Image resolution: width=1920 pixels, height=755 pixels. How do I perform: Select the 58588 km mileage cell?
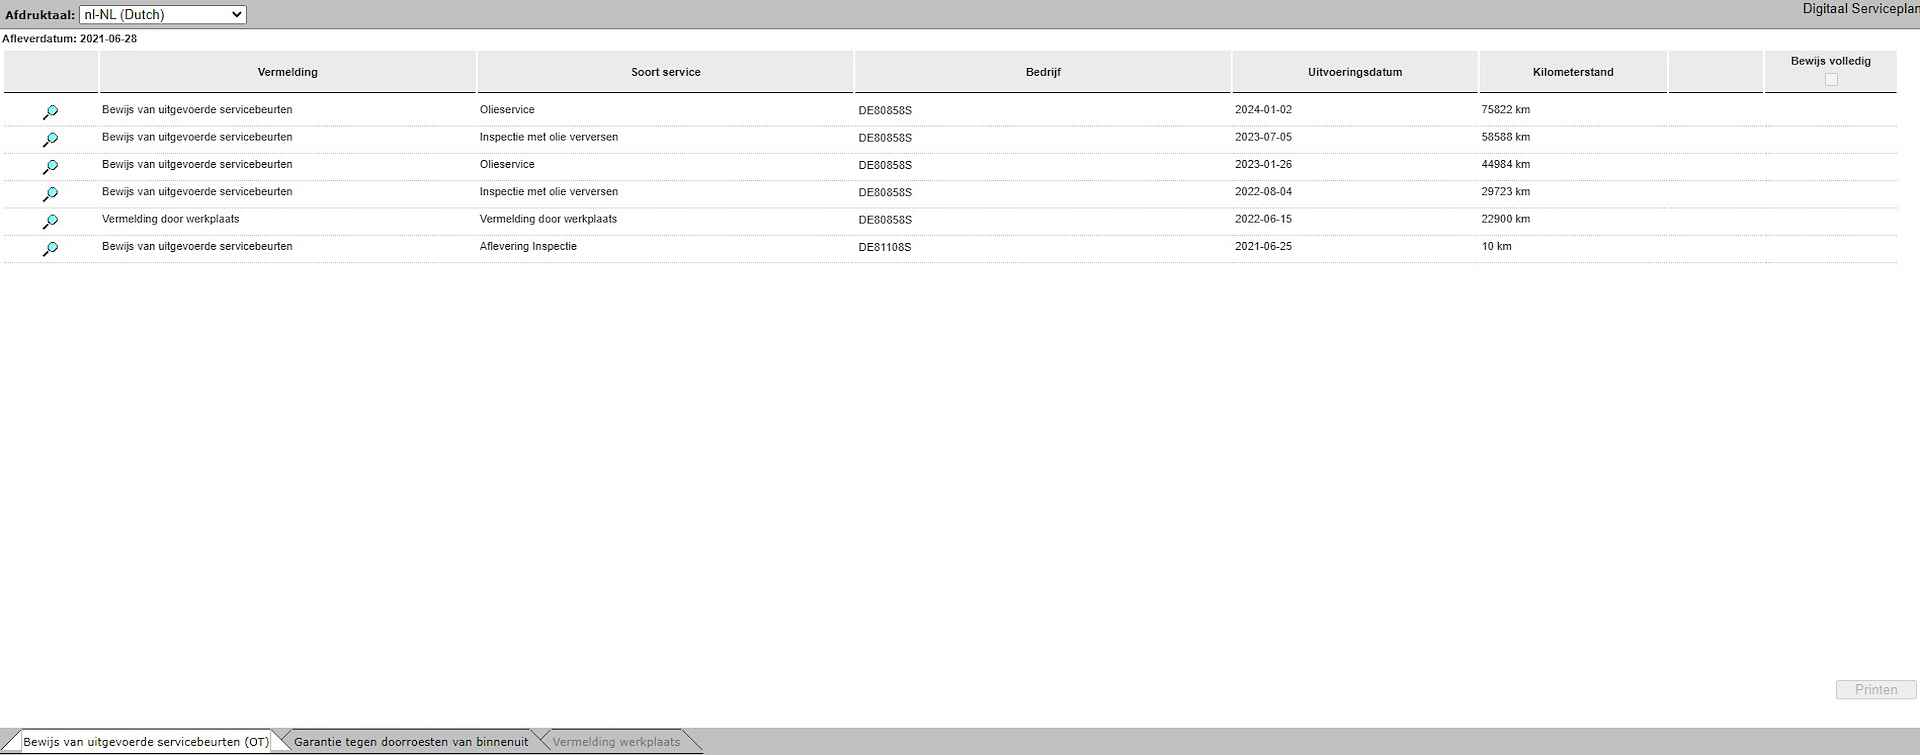coord(1506,137)
